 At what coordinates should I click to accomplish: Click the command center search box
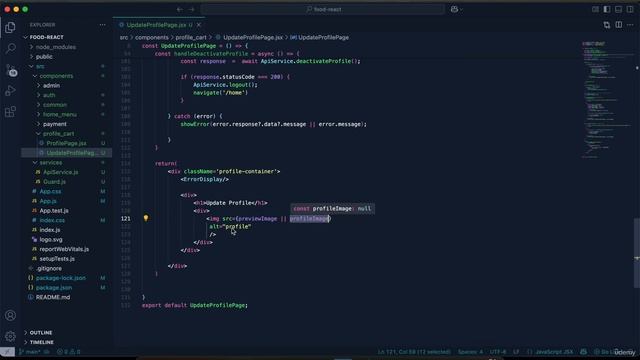(323, 9)
